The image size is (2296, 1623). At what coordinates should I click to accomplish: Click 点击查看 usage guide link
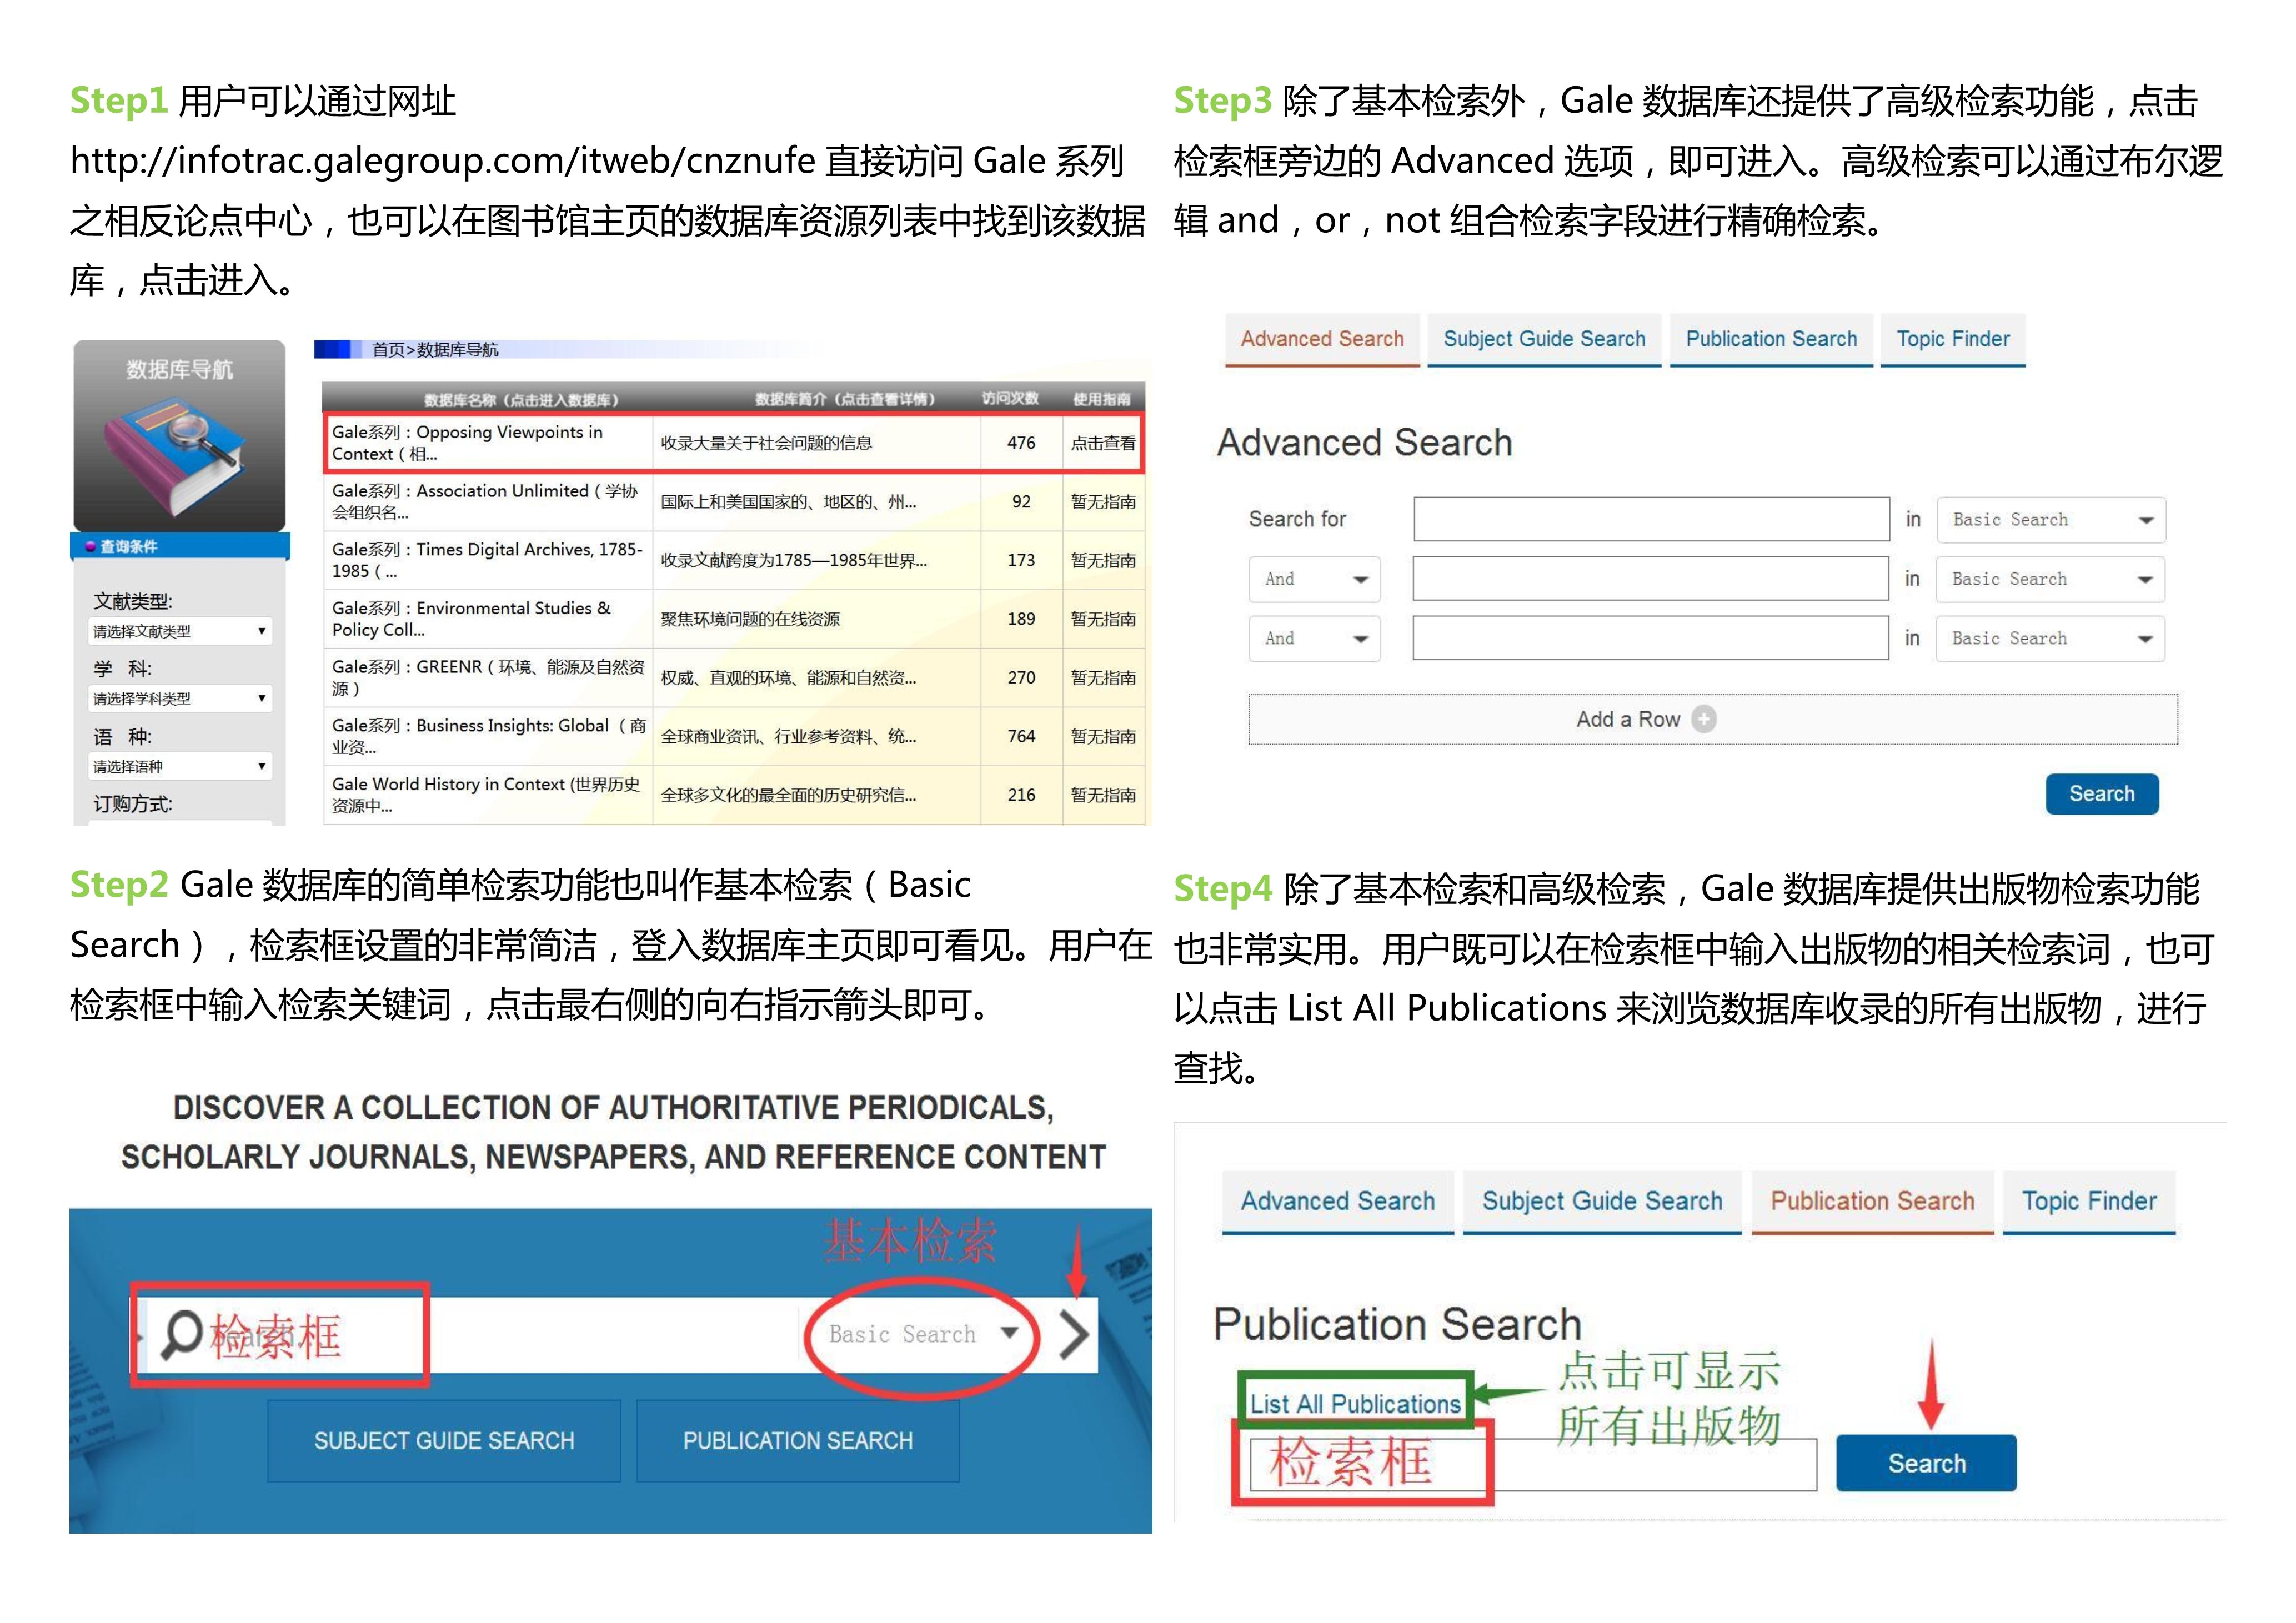(x=1103, y=443)
